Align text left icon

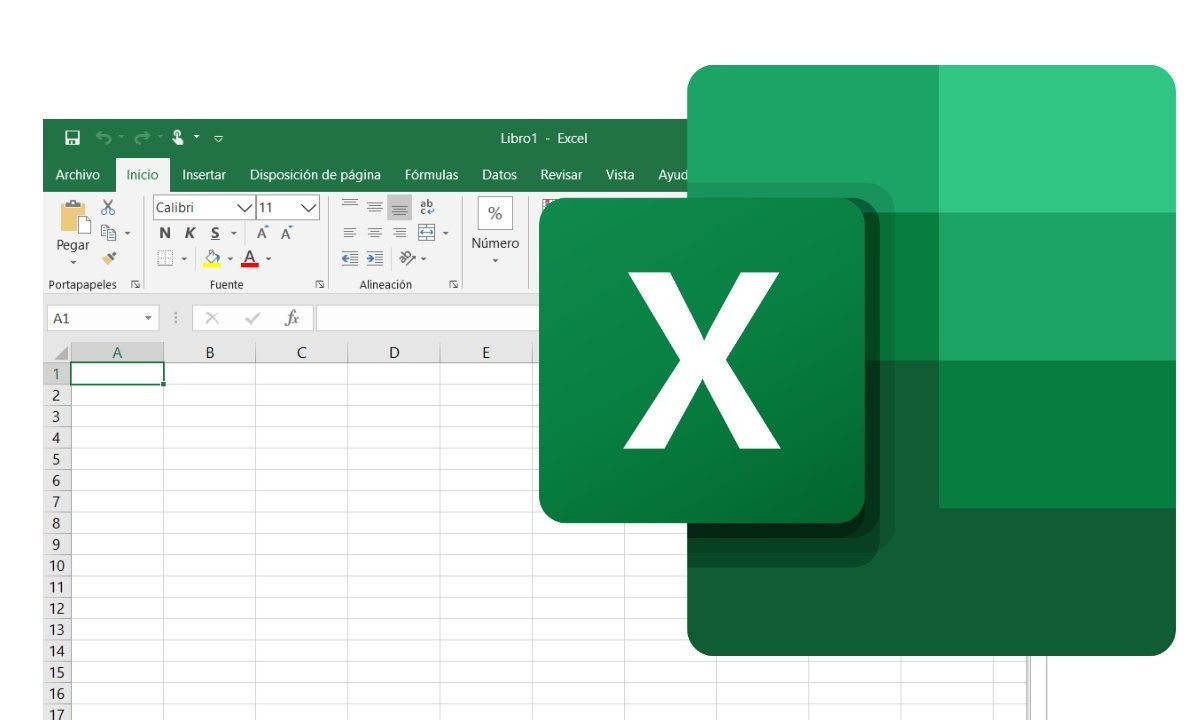coord(350,233)
